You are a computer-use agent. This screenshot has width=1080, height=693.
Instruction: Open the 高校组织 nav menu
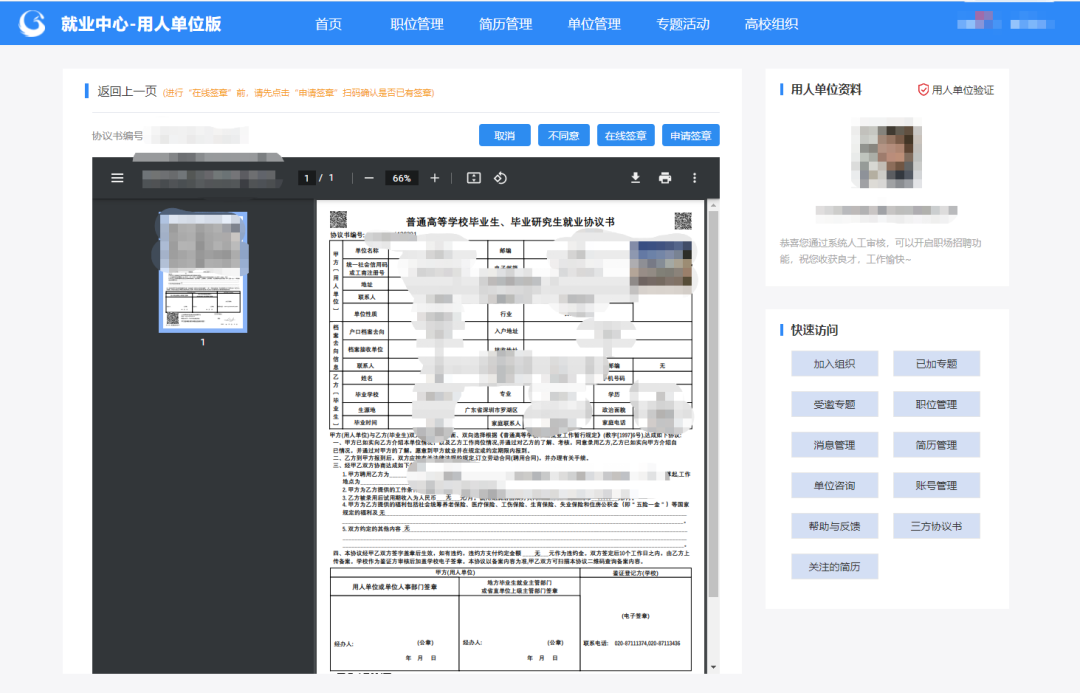click(x=771, y=24)
